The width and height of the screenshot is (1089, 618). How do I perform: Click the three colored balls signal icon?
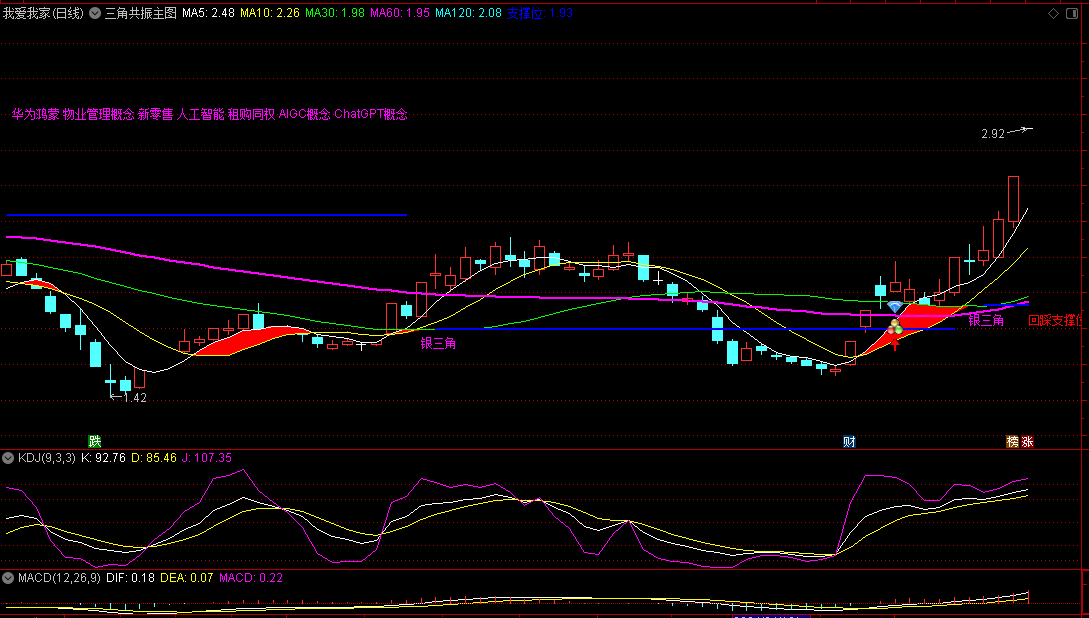895,326
